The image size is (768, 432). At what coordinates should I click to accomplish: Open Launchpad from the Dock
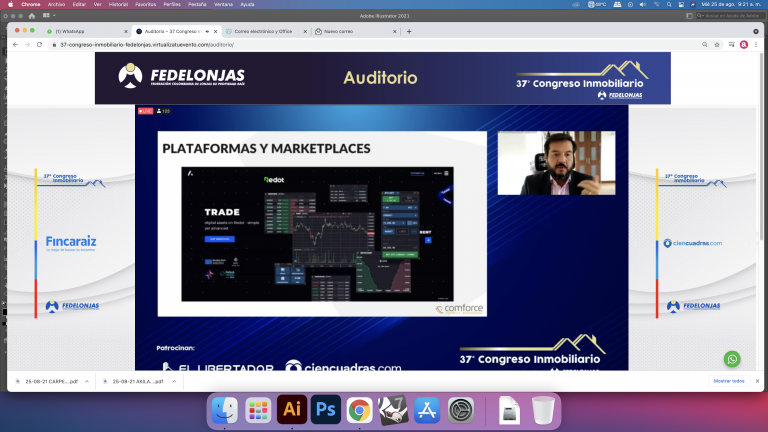[258, 409]
